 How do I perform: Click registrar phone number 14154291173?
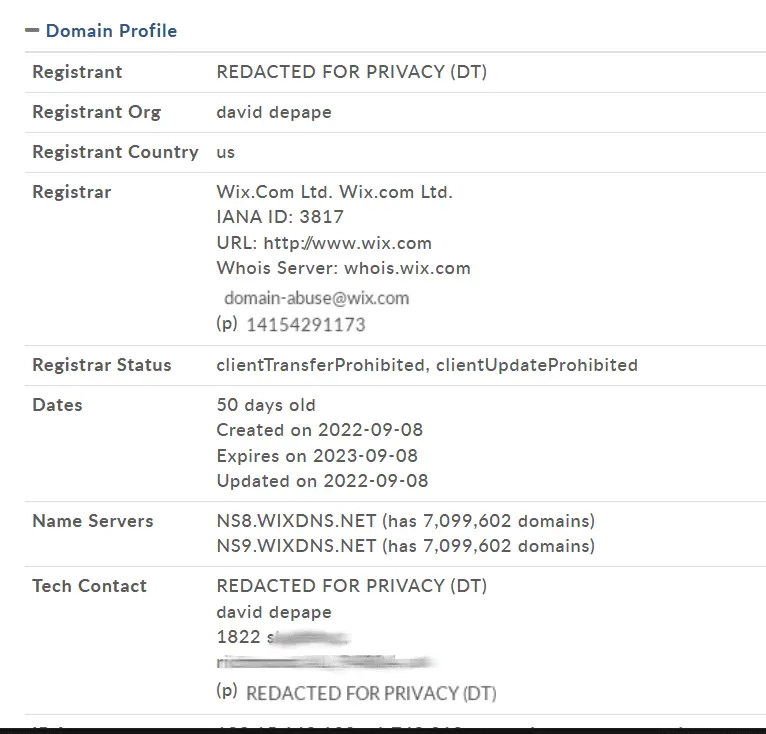point(305,325)
